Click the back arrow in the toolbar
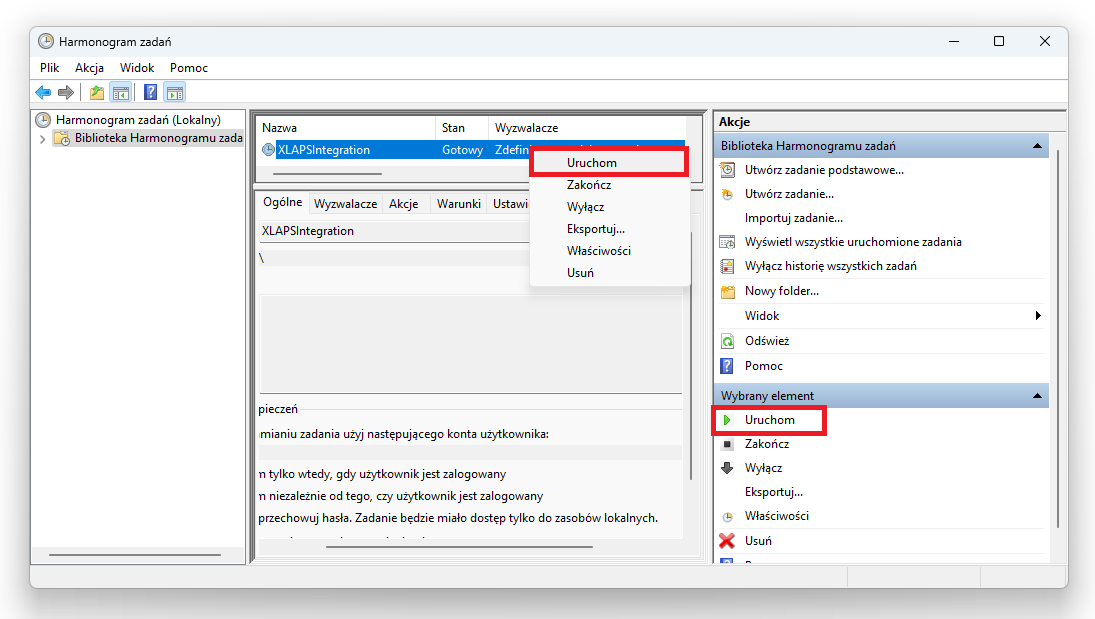The height and width of the screenshot is (619, 1095). pyautogui.click(x=42, y=93)
